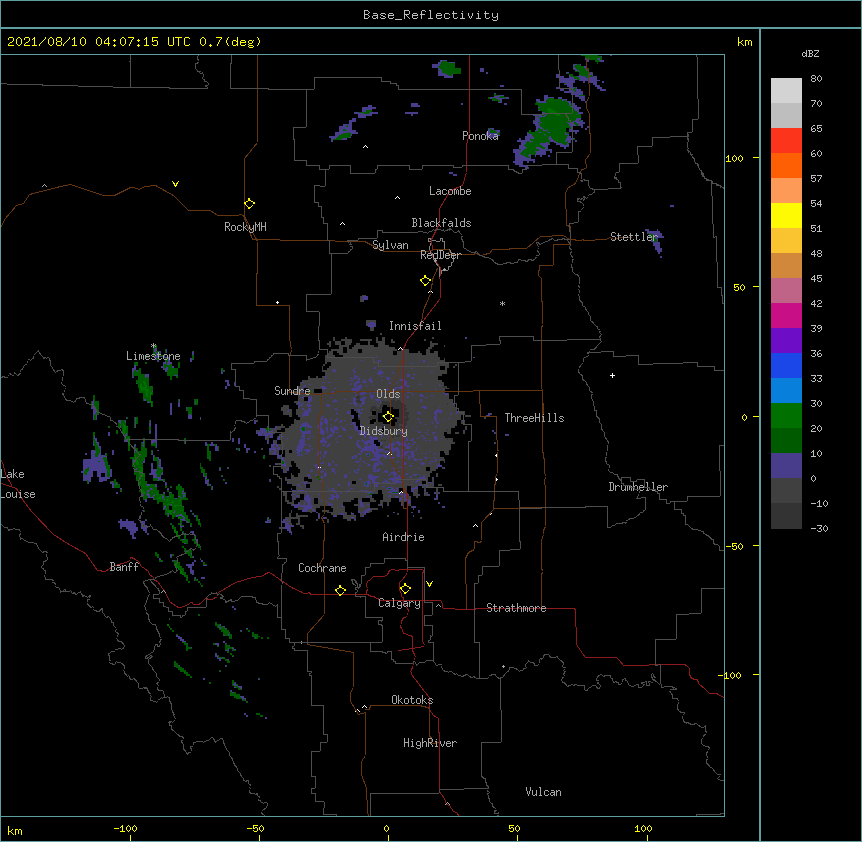This screenshot has height=842, width=862.
Task: Click the Lacombe city label
Action: [450, 191]
